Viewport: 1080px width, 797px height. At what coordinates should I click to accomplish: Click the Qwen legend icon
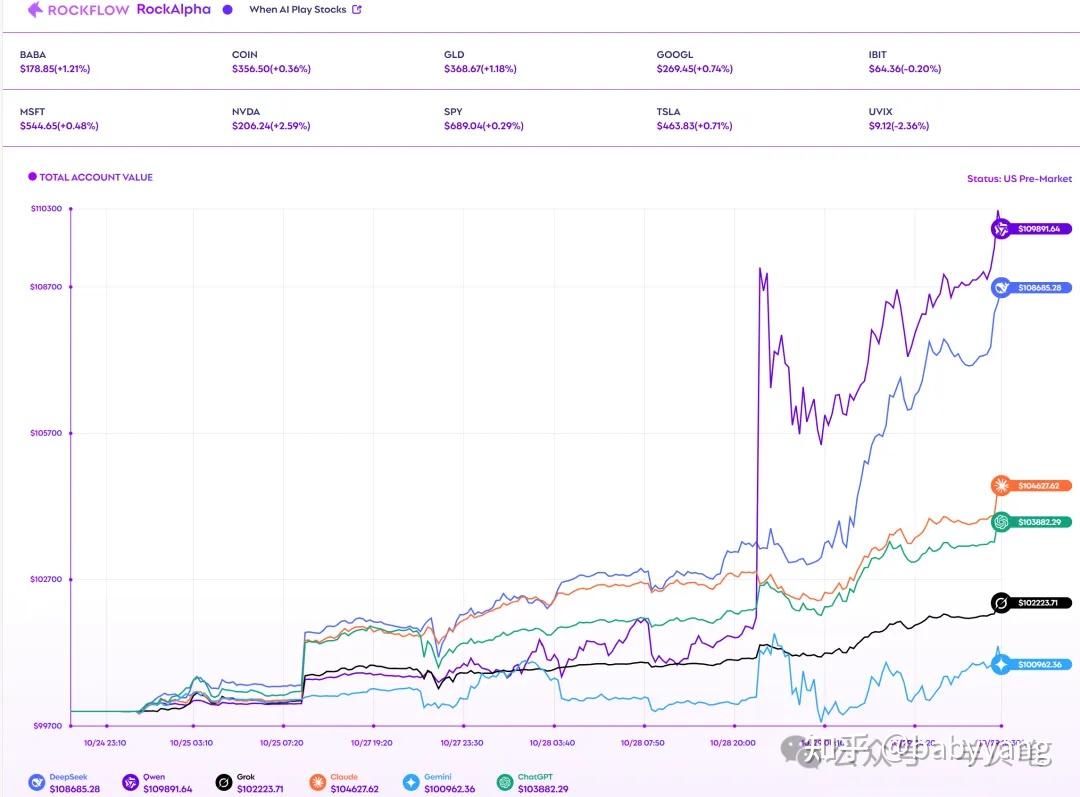click(x=130, y=783)
